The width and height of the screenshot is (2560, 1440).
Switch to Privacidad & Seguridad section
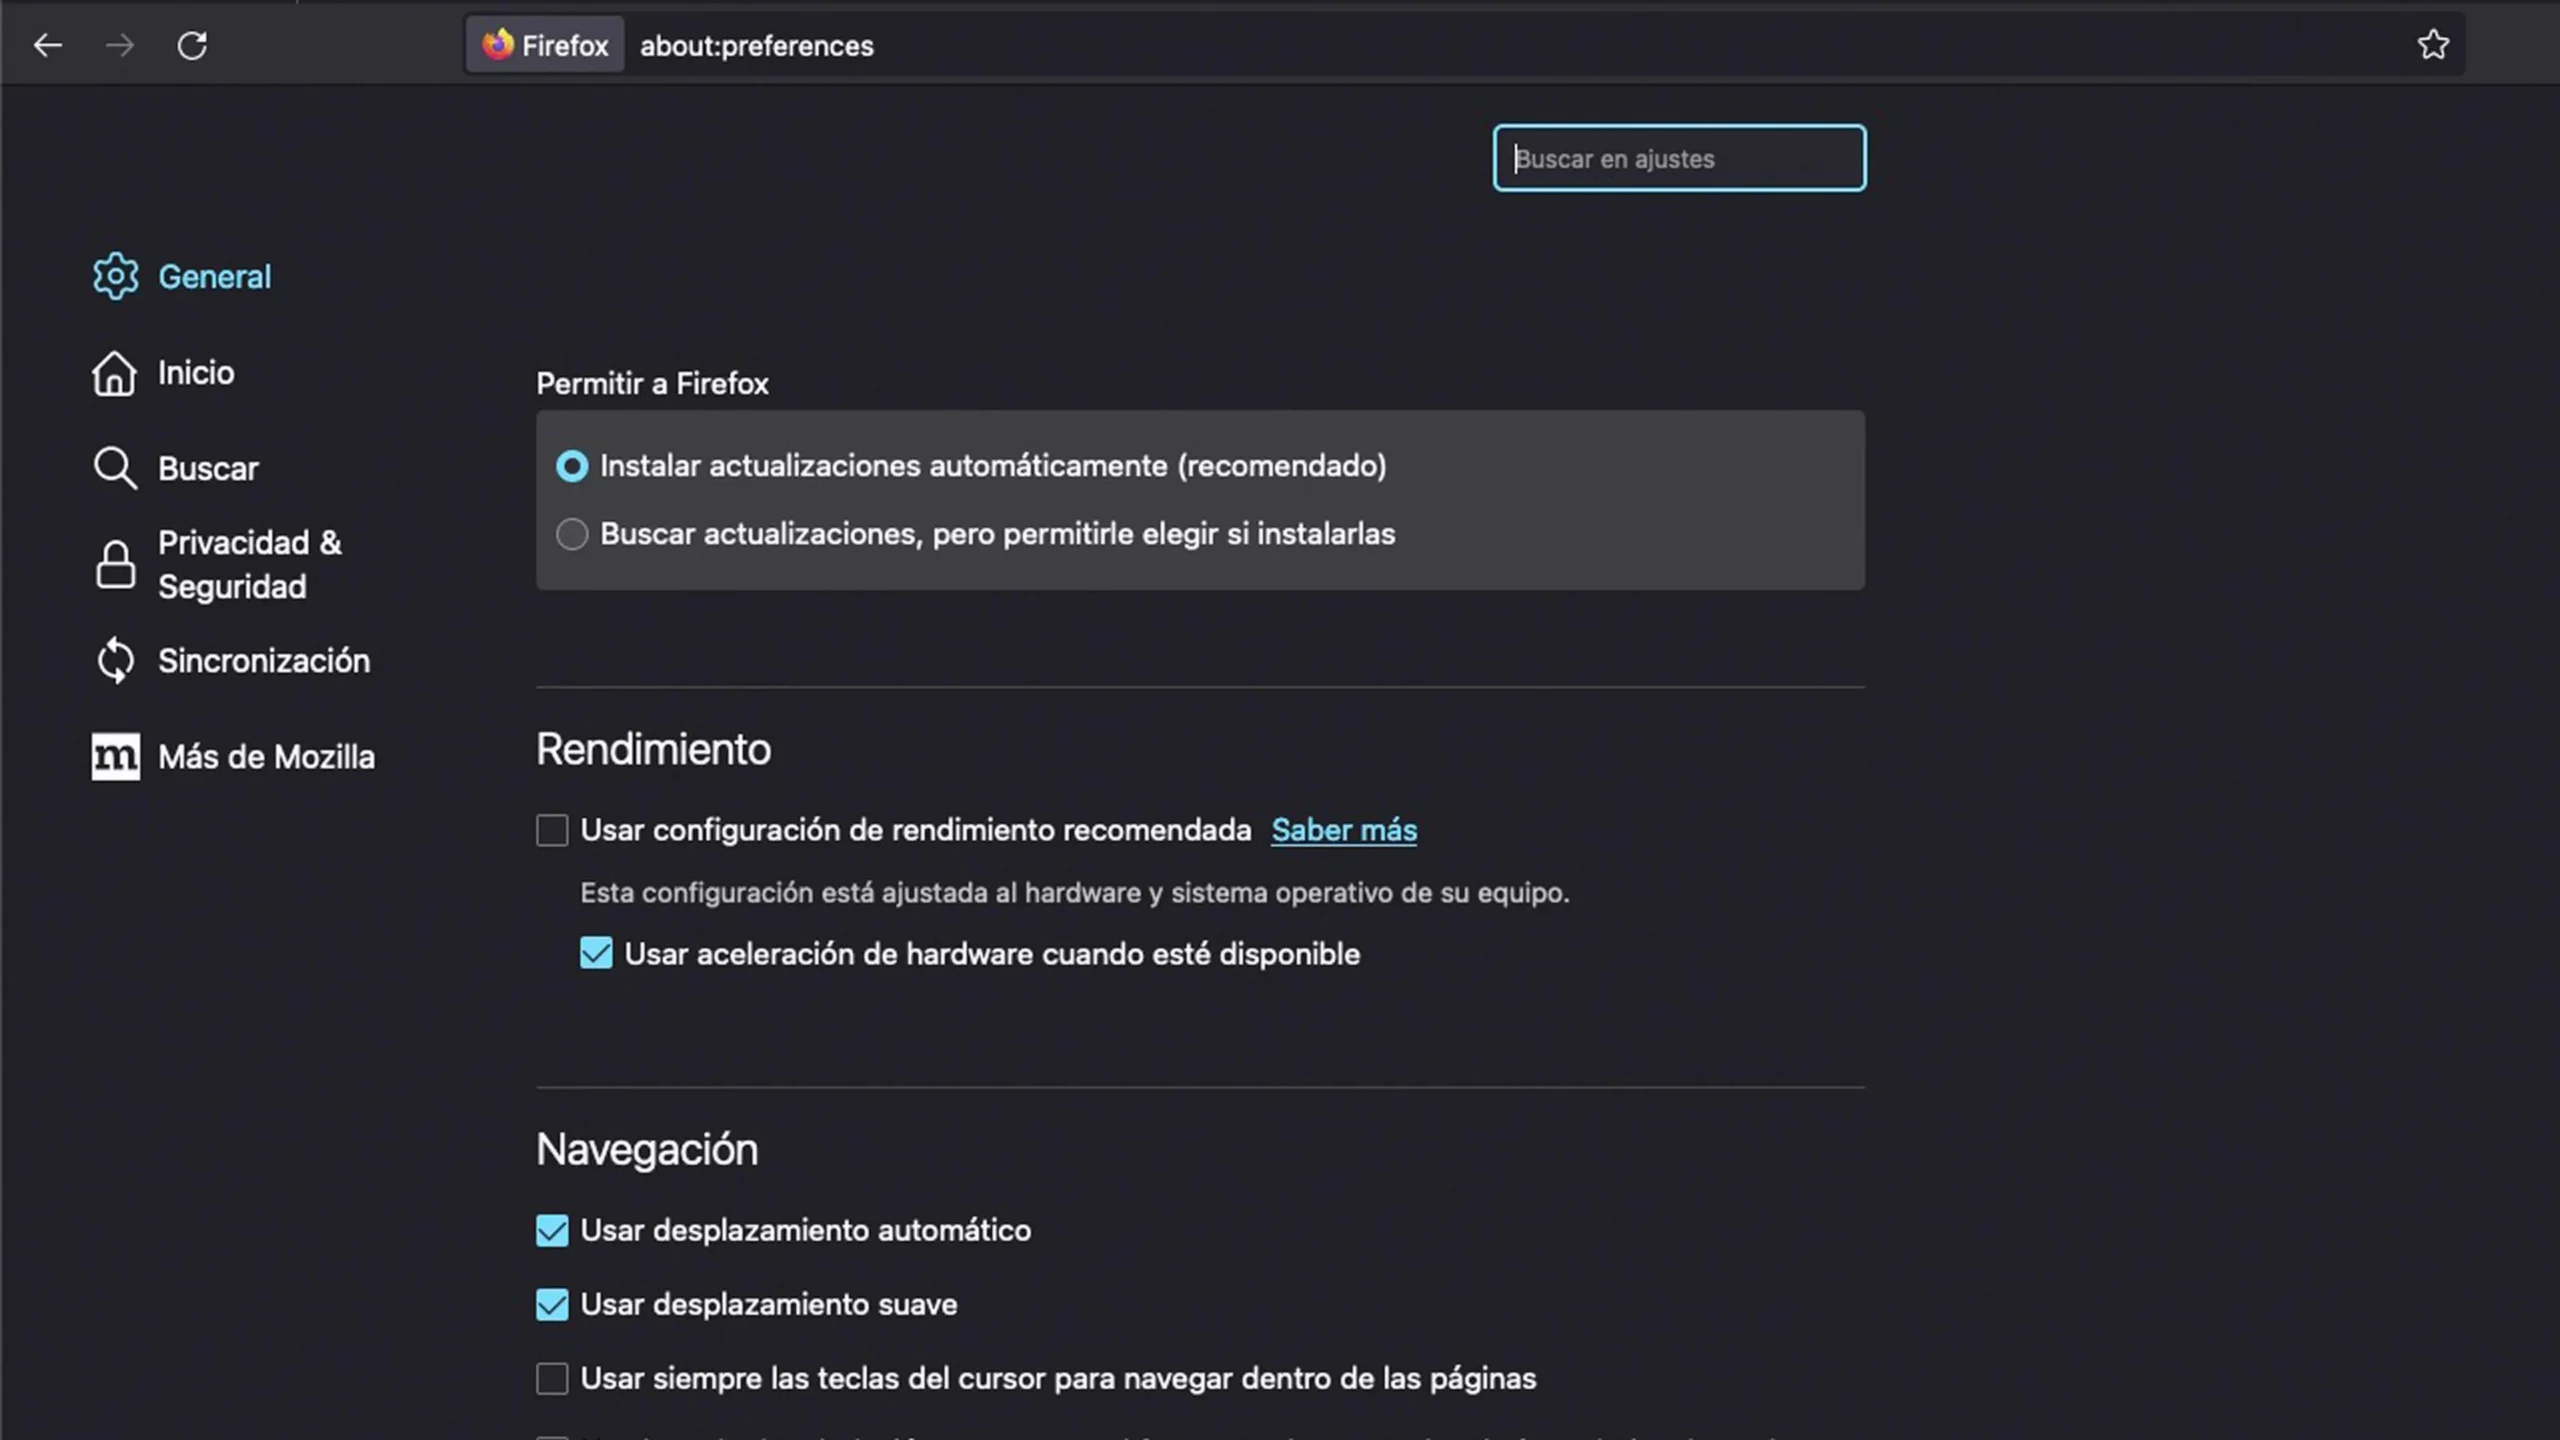click(x=250, y=564)
